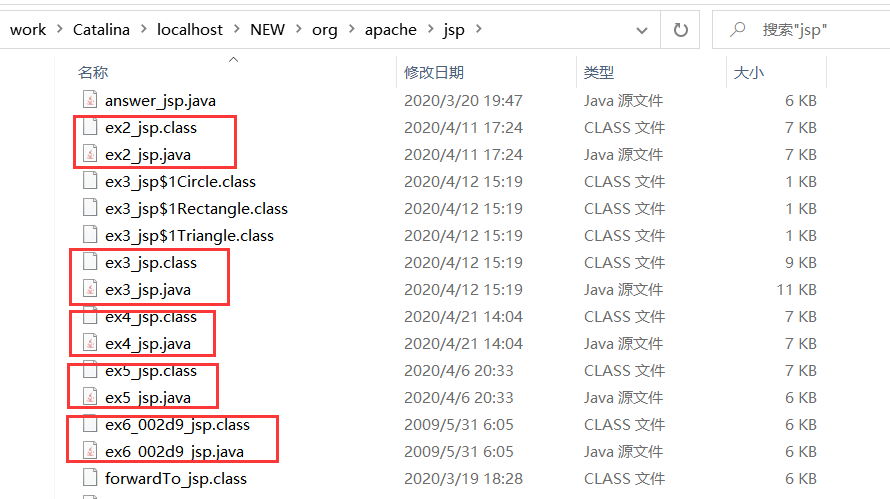Click the ex3_jsp.java file icon
The width and height of the screenshot is (890, 499).
tap(90, 289)
